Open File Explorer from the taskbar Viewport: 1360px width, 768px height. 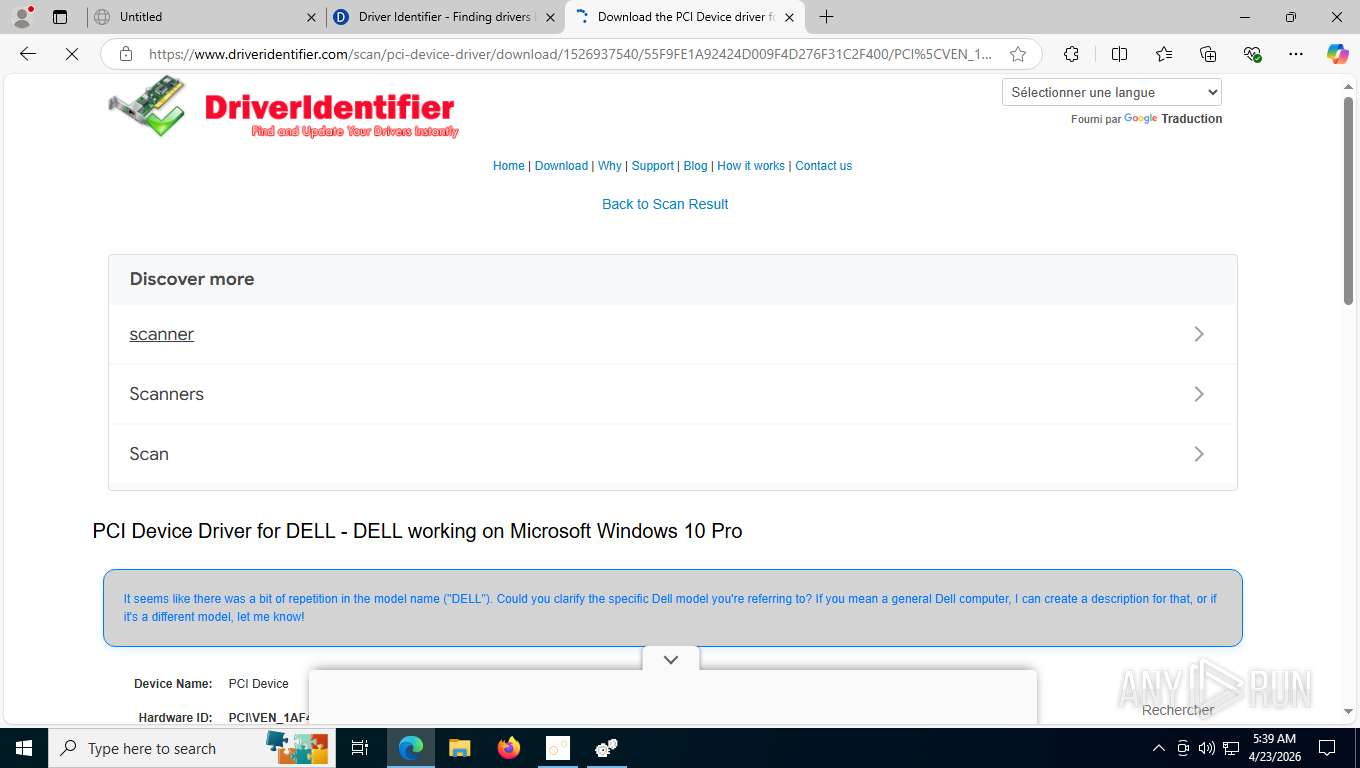tap(459, 748)
